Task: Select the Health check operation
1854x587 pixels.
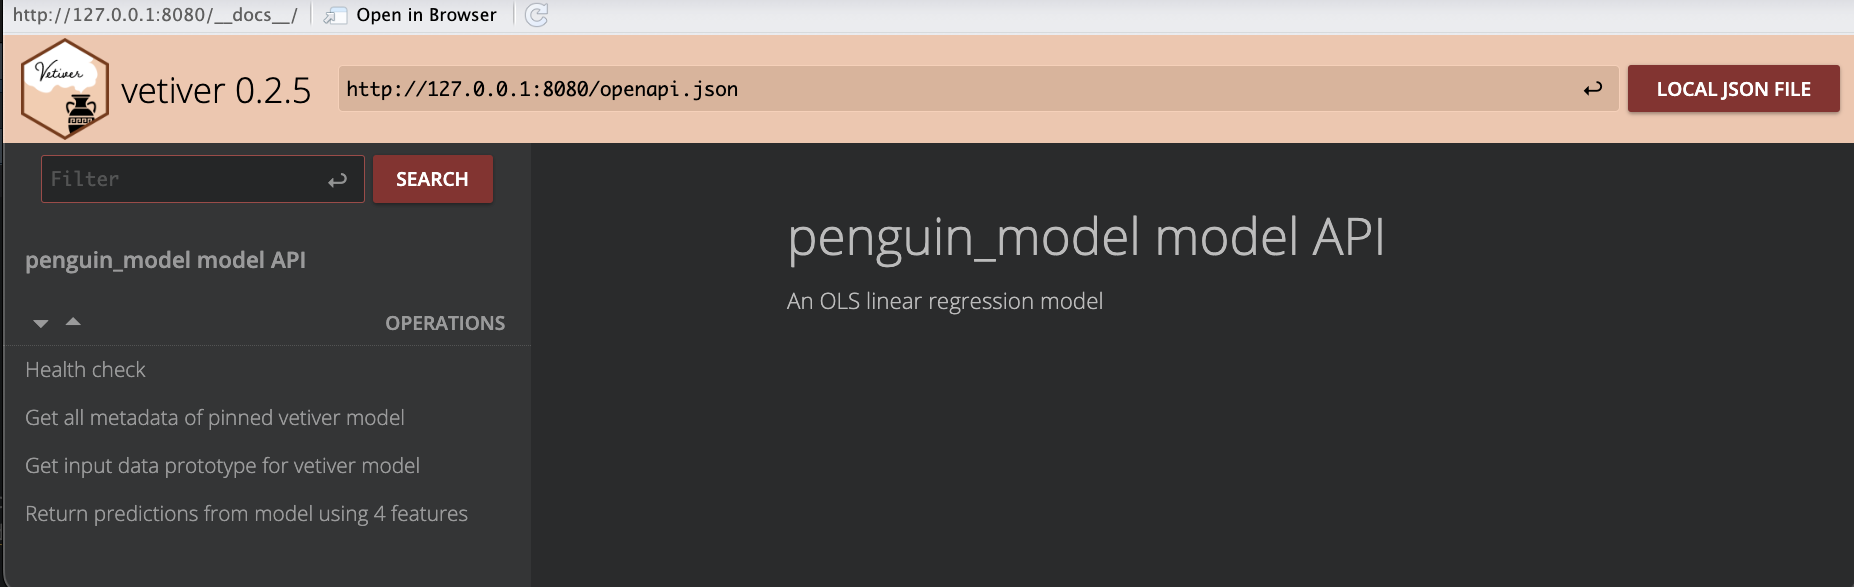Action: coord(85,370)
